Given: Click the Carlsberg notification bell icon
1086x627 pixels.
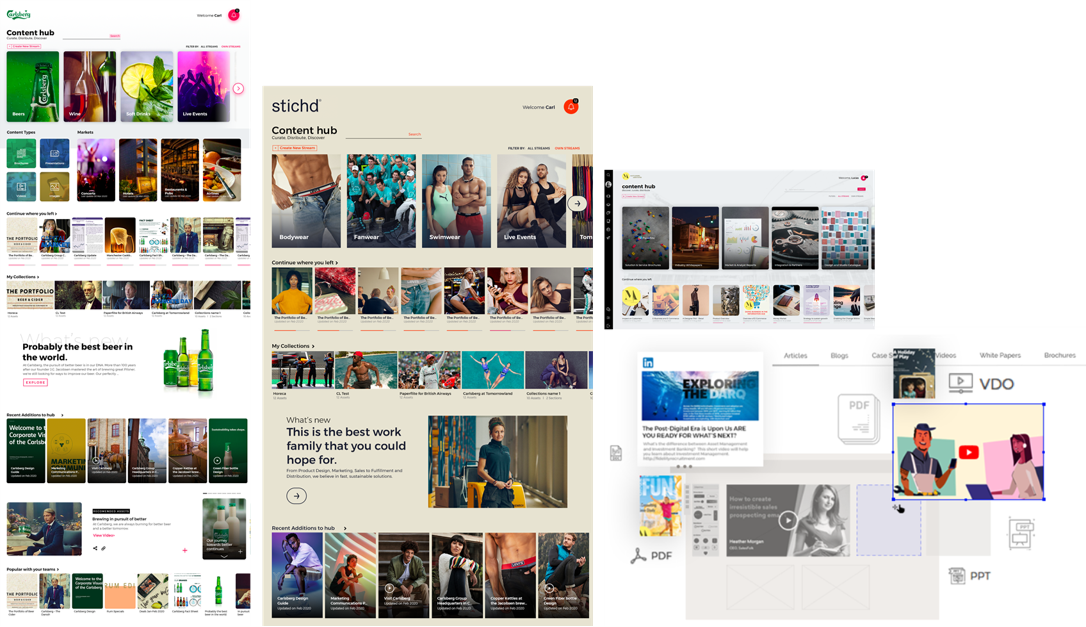Looking at the screenshot, I should click(234, 15).
